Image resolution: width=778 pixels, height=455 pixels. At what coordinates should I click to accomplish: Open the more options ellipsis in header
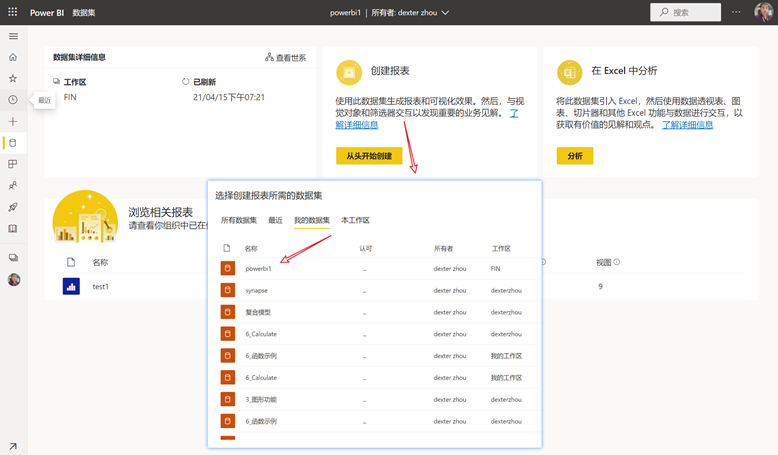tap(736, 12)
